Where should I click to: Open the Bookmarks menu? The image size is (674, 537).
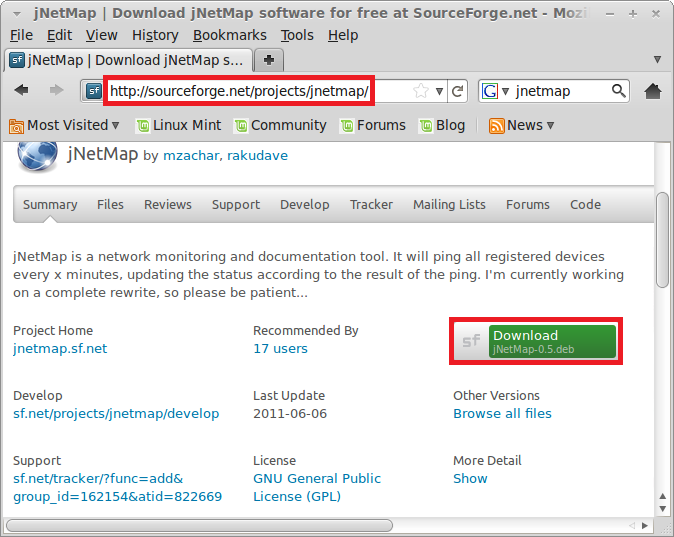point(230,35)
